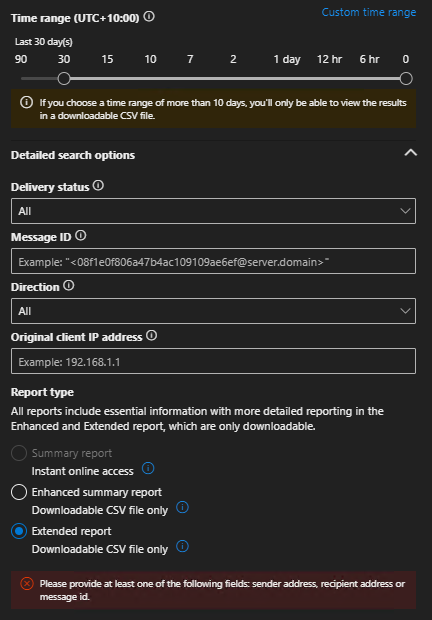Select the Extended report radio button
The width and height of the screenshot is (432, 620).
coord(19,531)
